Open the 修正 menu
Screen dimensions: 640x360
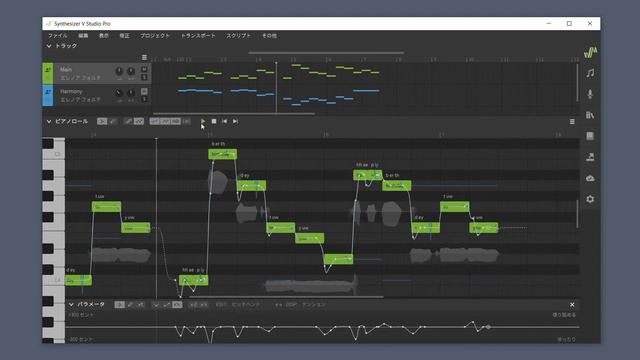(124, 36)
